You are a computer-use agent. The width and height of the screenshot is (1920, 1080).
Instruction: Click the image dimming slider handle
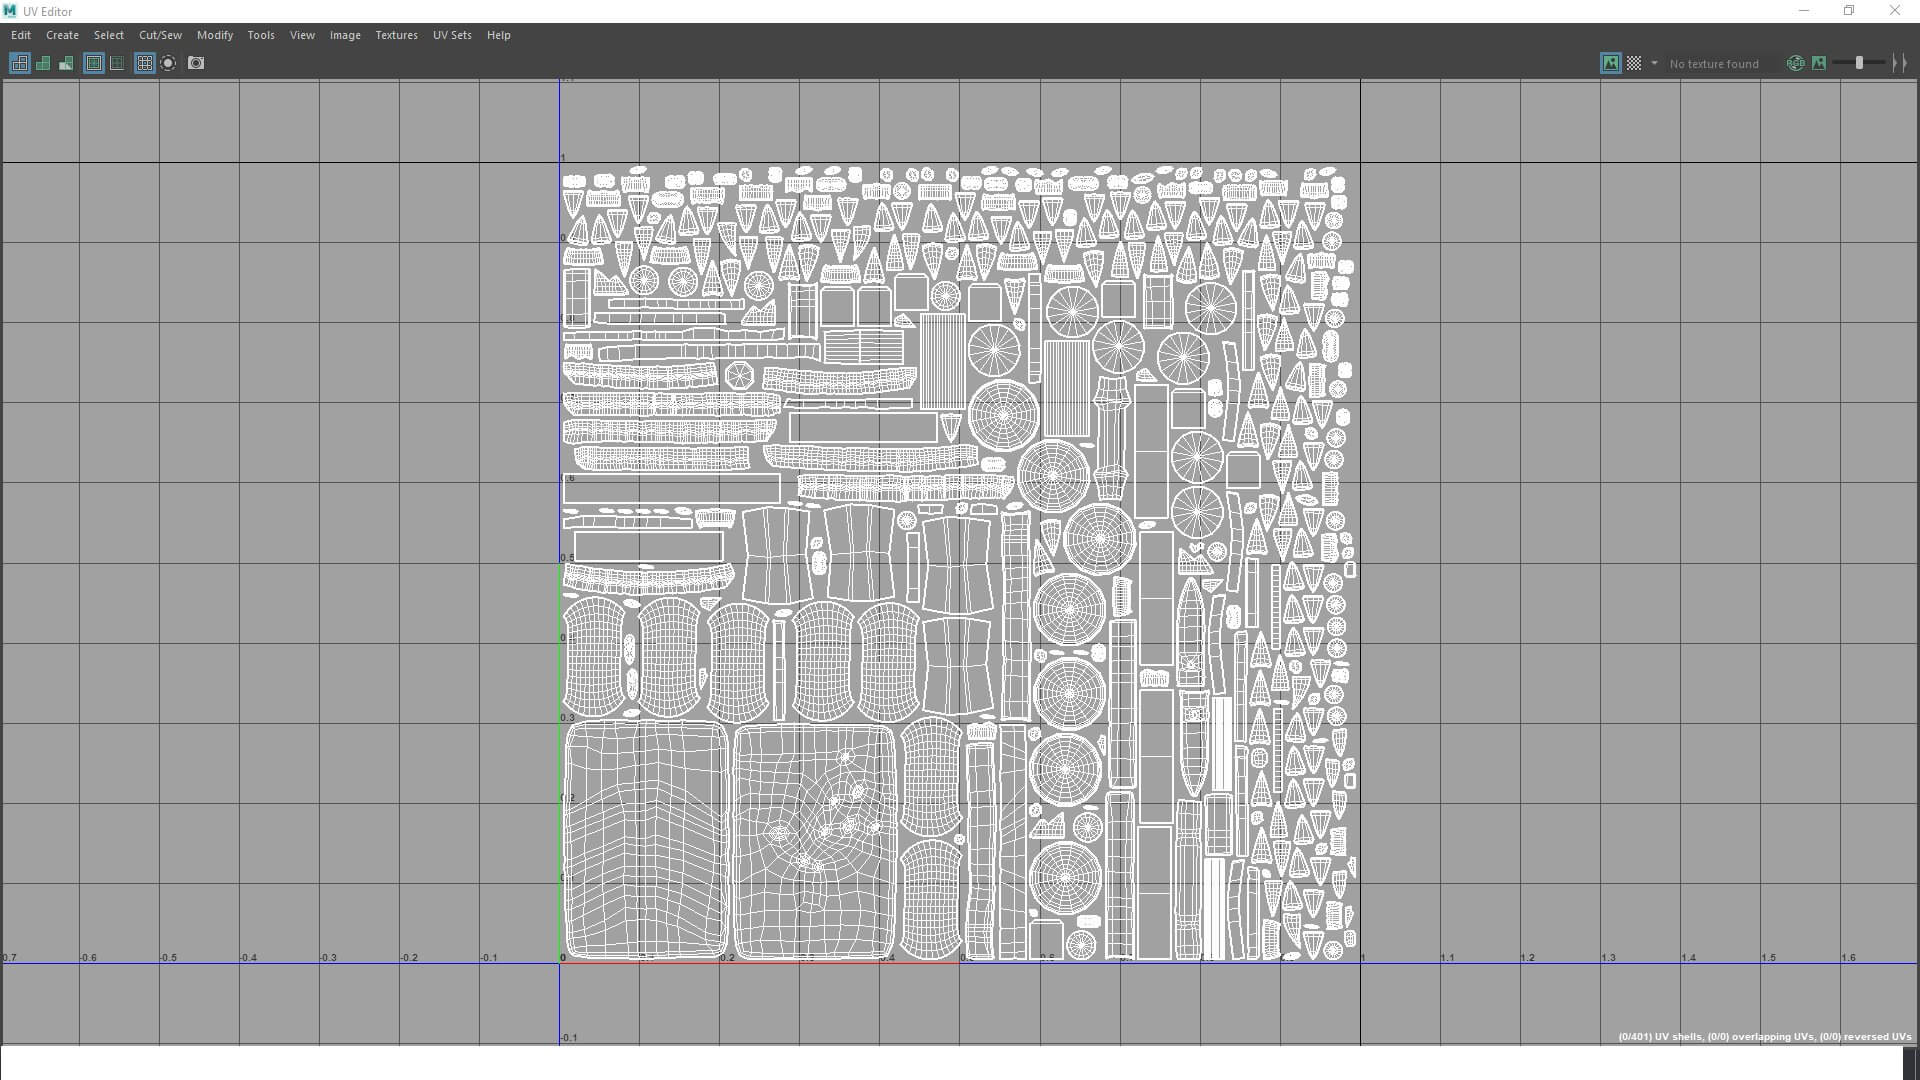click(x=1860, y=63)
